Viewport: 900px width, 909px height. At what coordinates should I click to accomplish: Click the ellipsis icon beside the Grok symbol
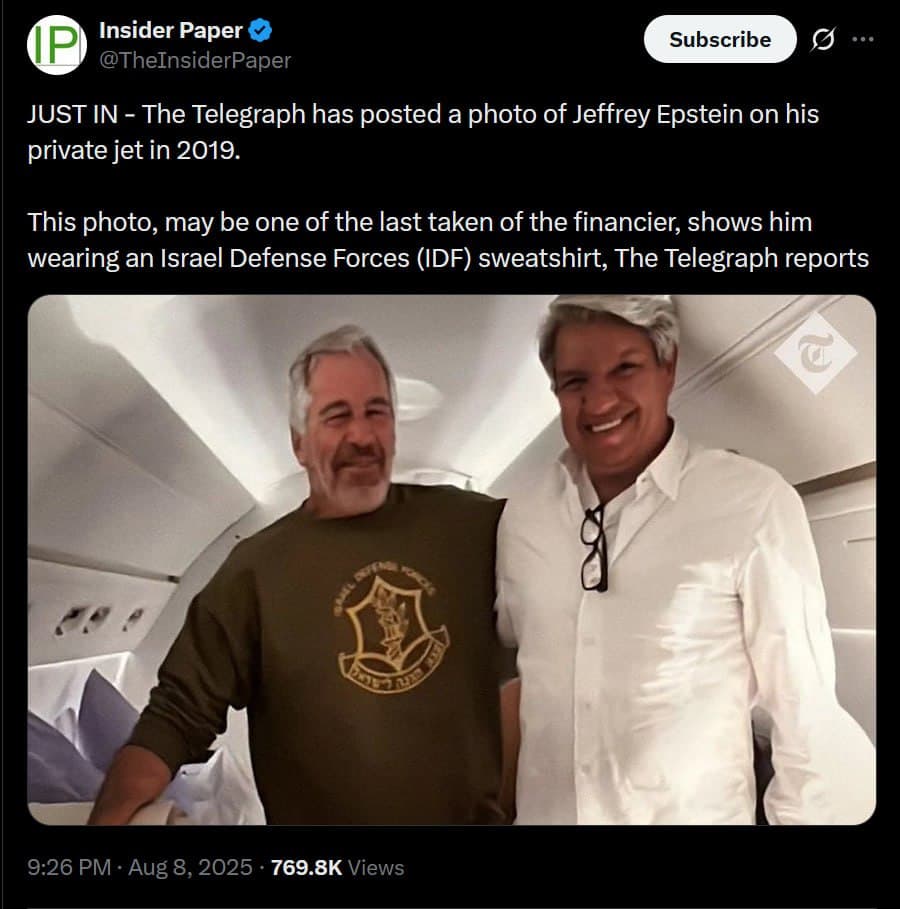pos(866,40)
